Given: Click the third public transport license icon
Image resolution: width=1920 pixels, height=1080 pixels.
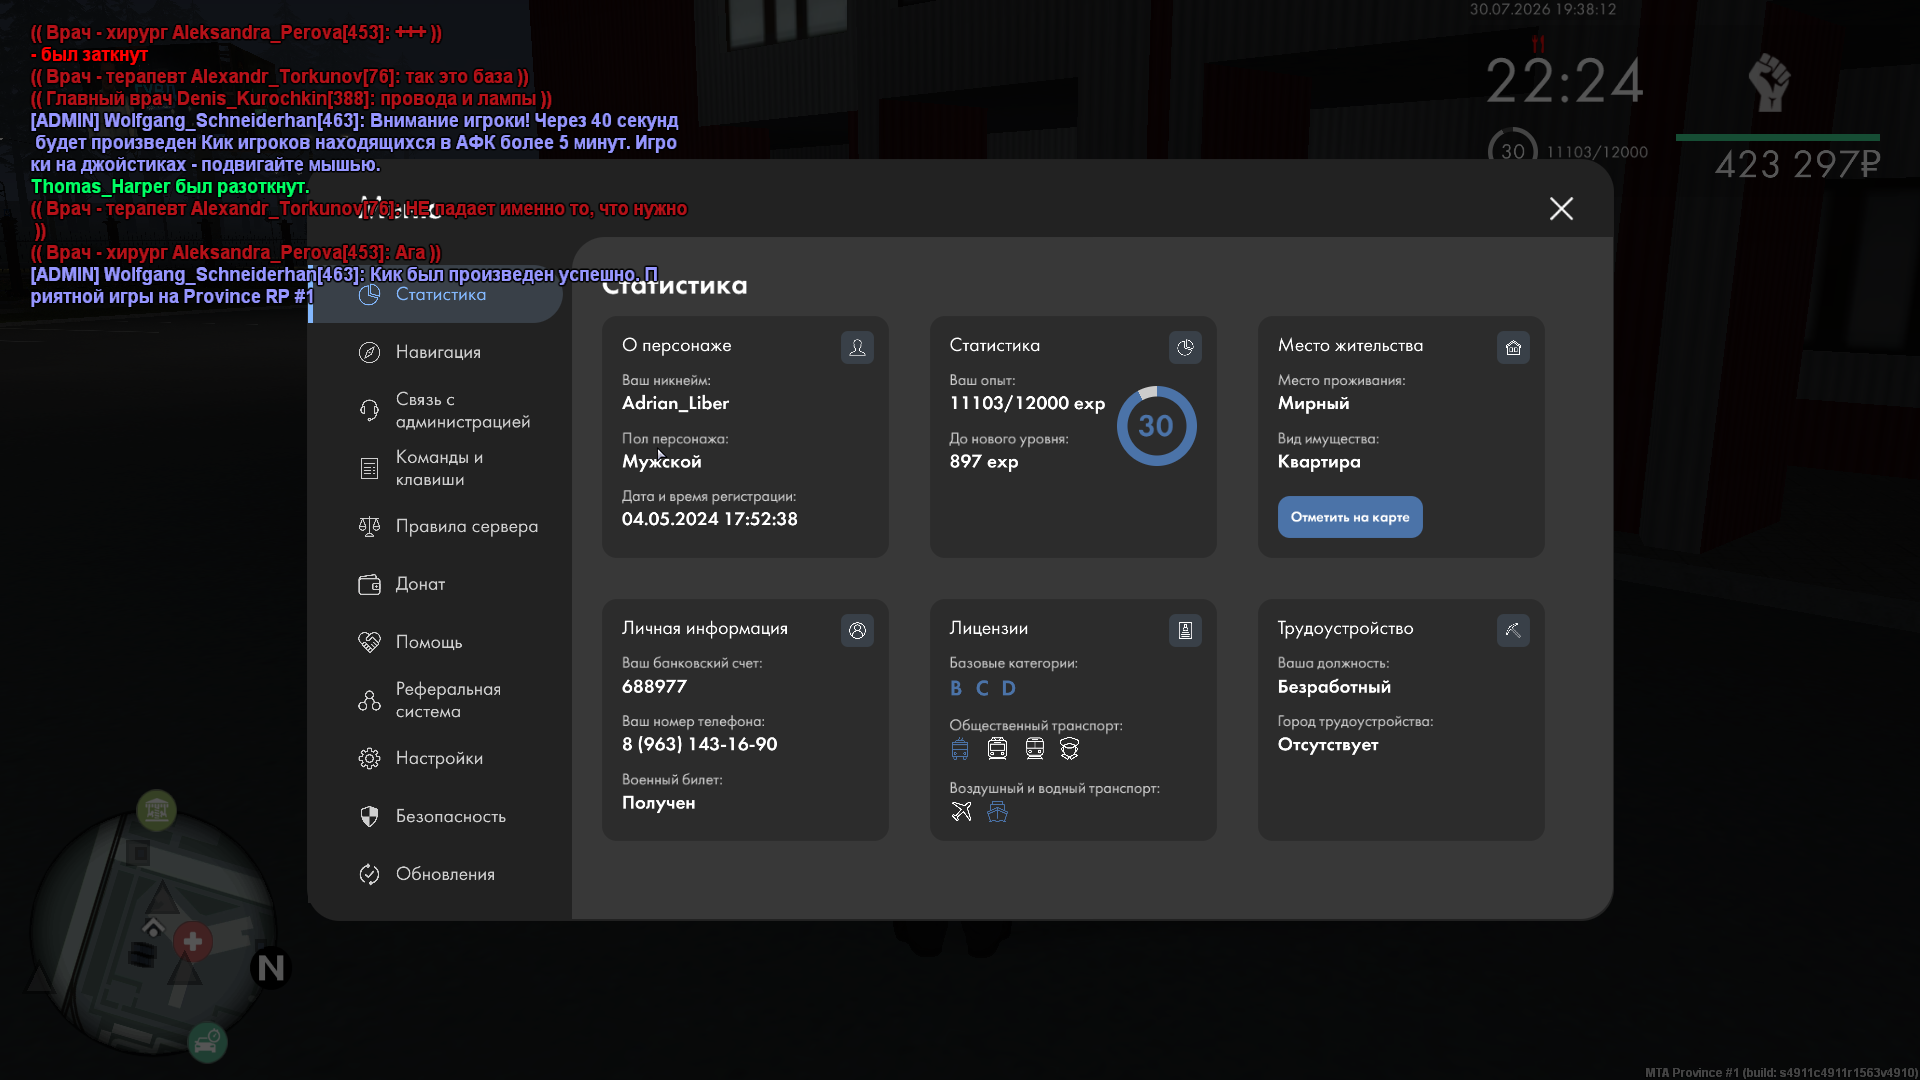Looking at the screenshot, I should pyautogui.click(x=1034, y=748).
